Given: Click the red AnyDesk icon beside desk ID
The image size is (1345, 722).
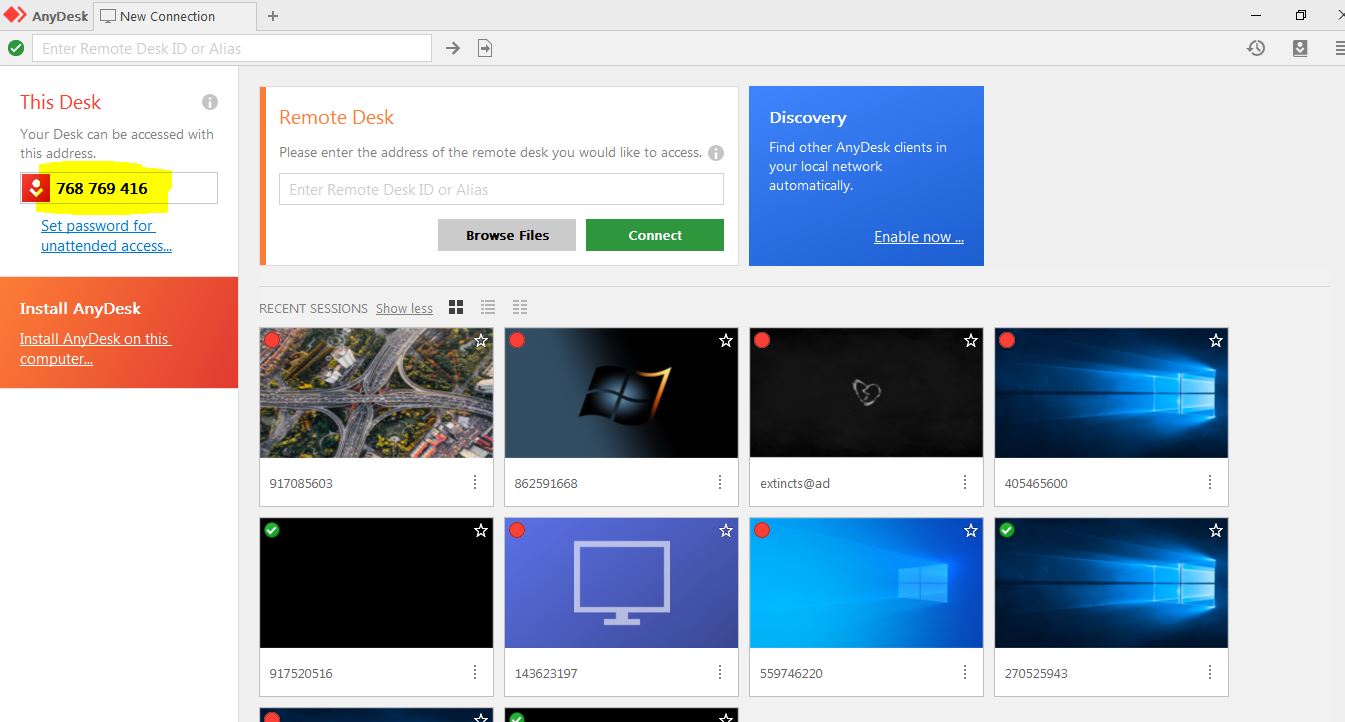Looking at the screenshot, I should click(36, 188).
